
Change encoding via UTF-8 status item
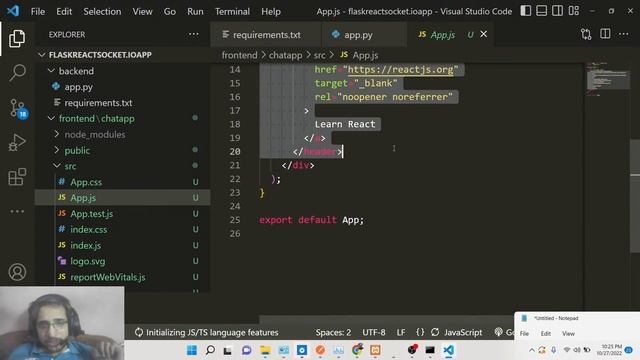coord(374,332)
